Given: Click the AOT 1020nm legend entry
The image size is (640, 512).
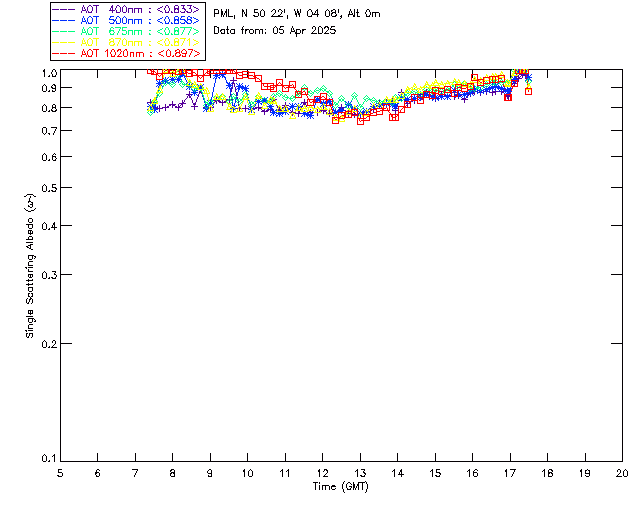Looking at the screenshot, I should click(126, 53).
